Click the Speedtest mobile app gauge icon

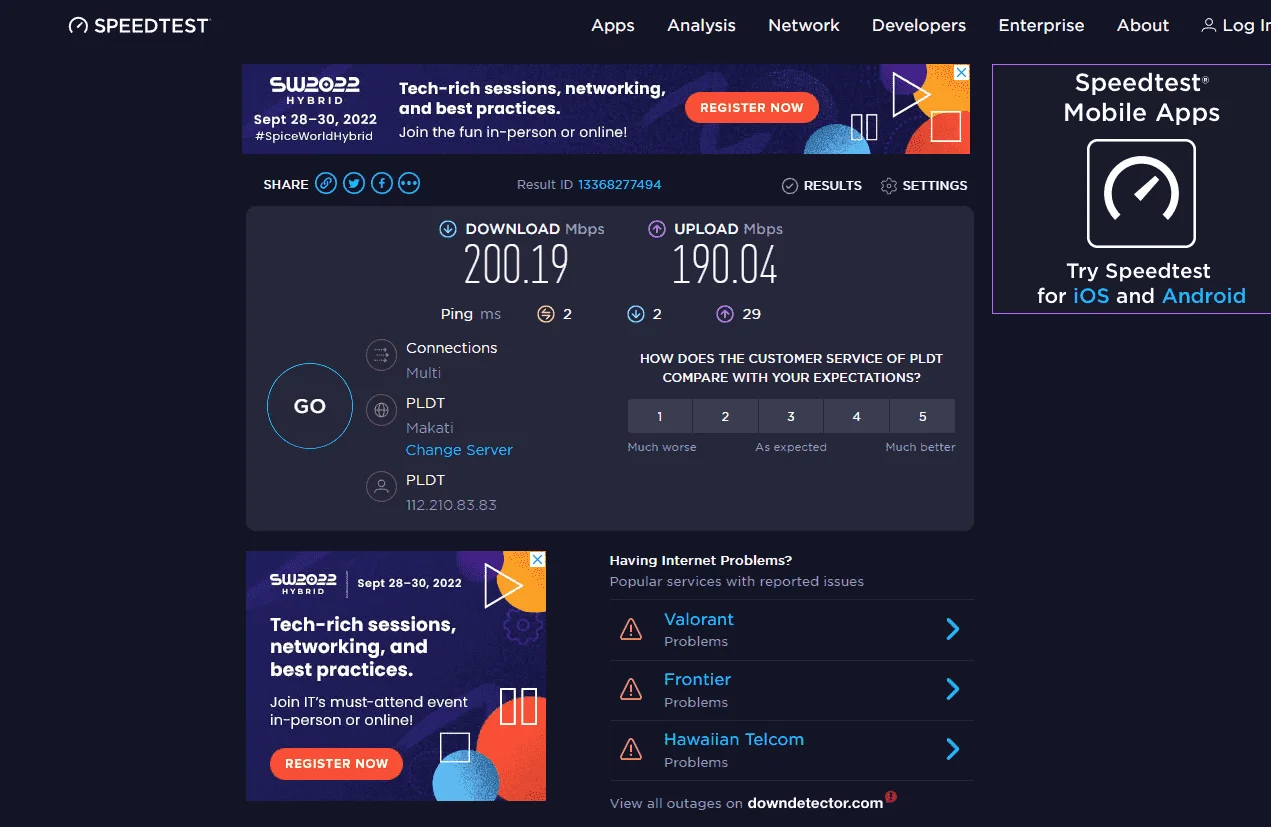point(1141,194)
